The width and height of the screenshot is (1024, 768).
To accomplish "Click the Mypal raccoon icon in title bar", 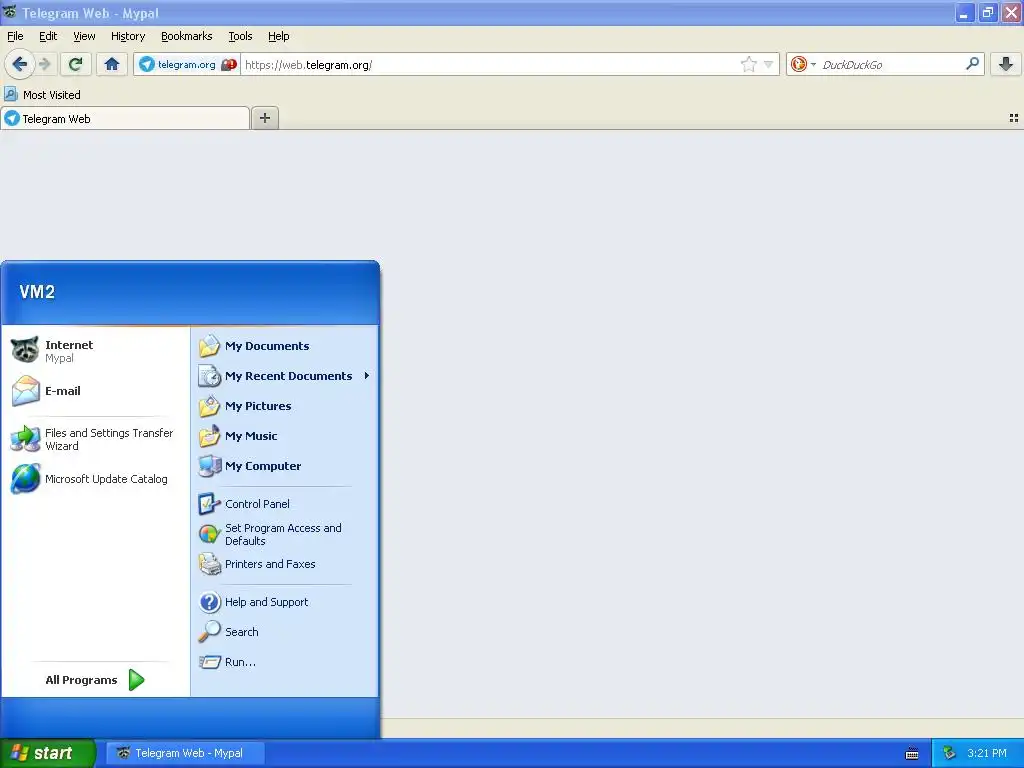I will 9,12.
